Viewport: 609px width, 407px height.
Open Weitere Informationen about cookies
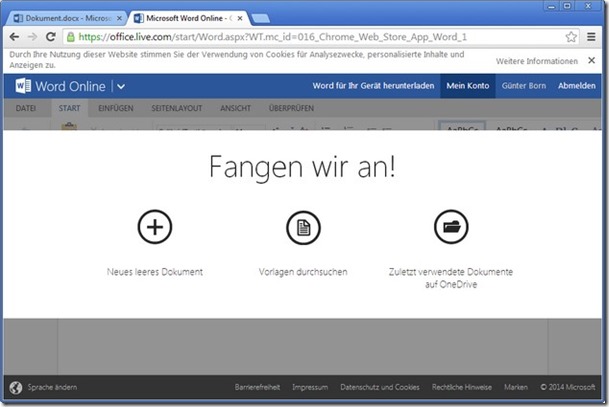537,61
